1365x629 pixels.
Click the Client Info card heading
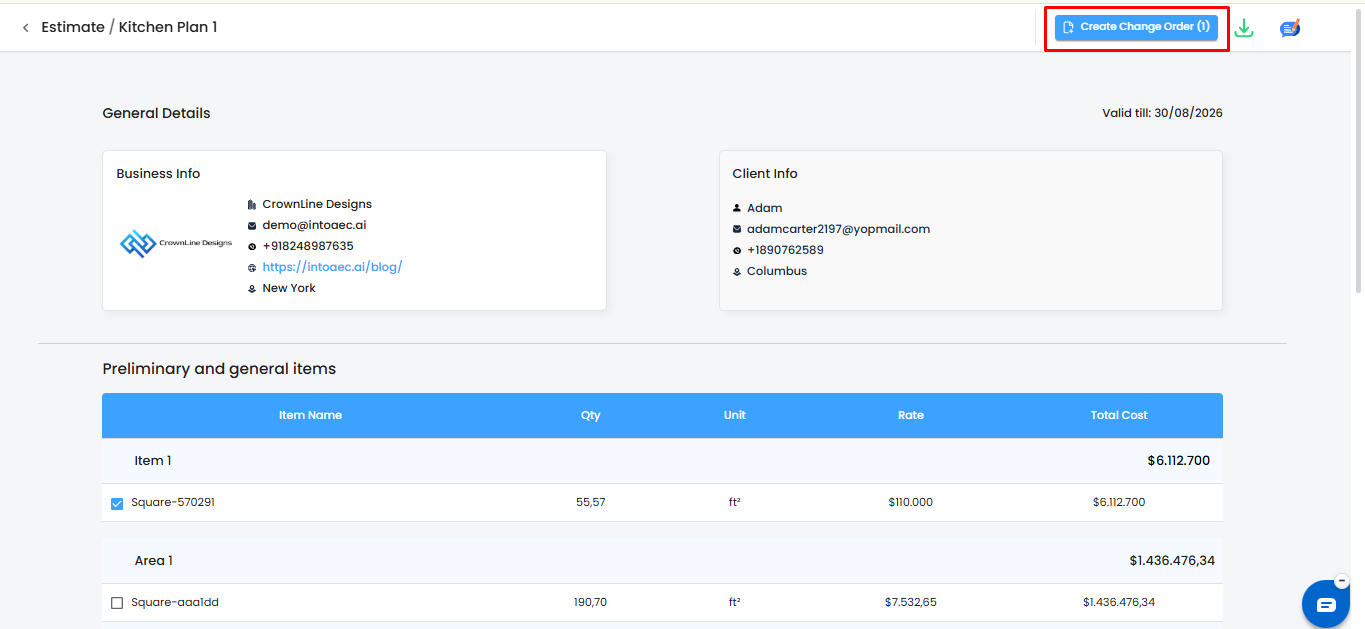click(765, 174)
